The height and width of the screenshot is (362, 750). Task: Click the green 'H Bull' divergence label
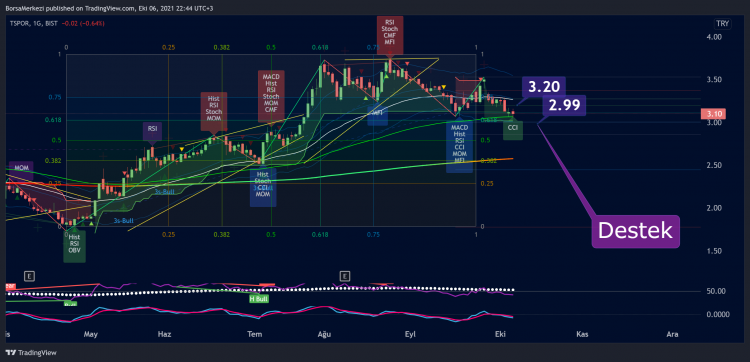(x=259, y=299)
